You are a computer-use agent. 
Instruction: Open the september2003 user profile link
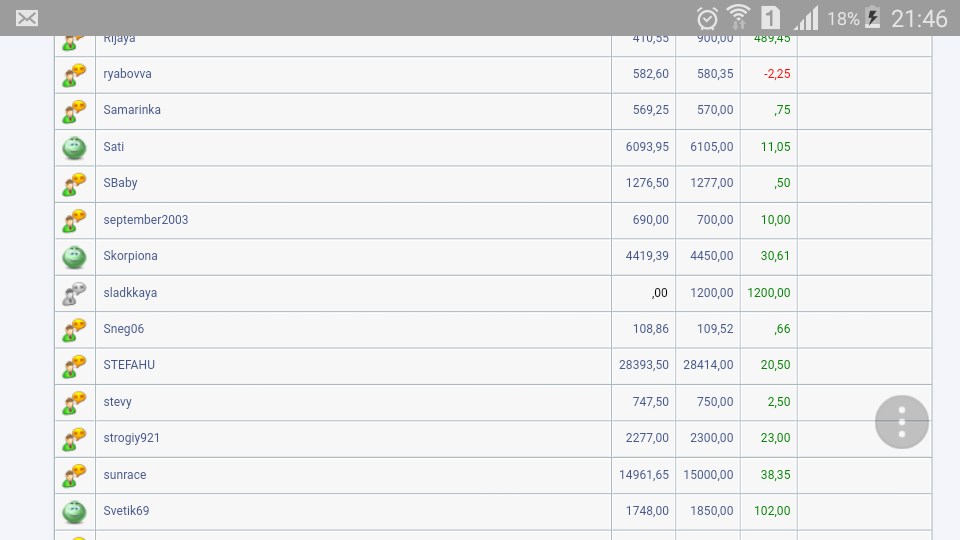tap(146, 220)
